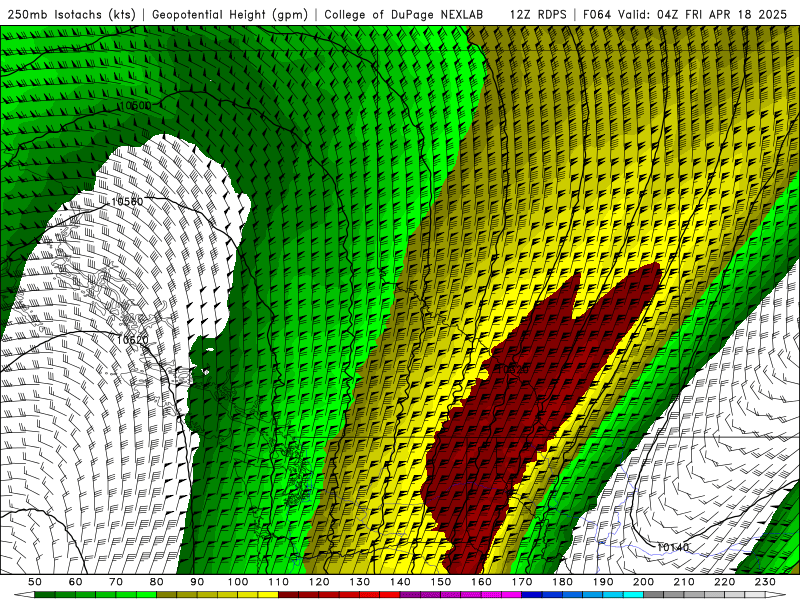Click the 130 value on the color scale
The image size is (800, 600).
[x=360, y=582]
